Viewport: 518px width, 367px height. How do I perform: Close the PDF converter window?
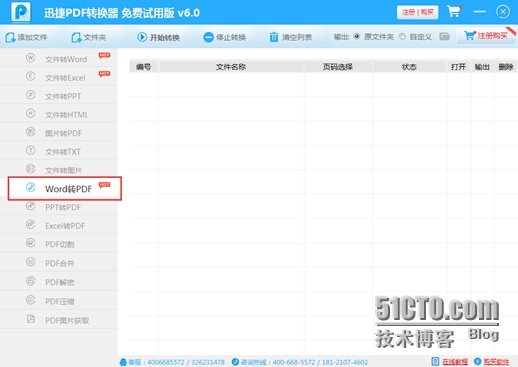pyautogui.click(x=503, y=12)
